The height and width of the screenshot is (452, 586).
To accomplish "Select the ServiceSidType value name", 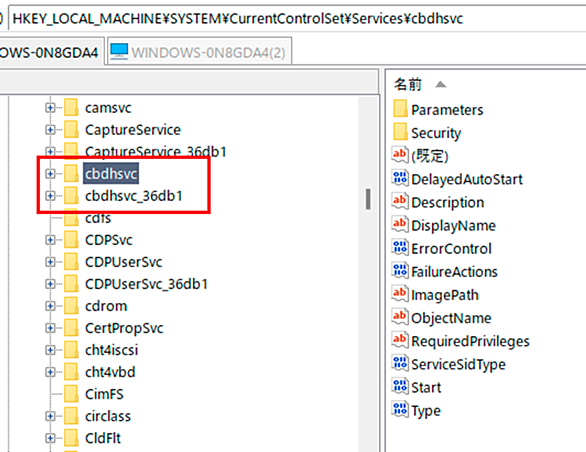I will click(x=458, y=365).
